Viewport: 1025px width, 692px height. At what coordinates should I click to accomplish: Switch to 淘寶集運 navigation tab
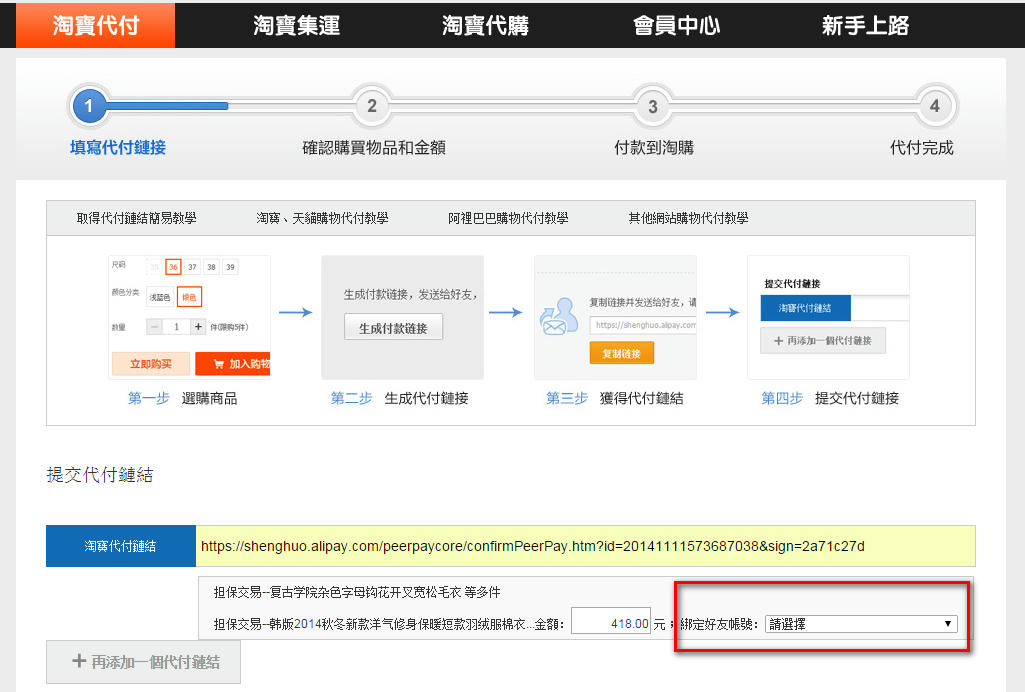coord(296,25)
